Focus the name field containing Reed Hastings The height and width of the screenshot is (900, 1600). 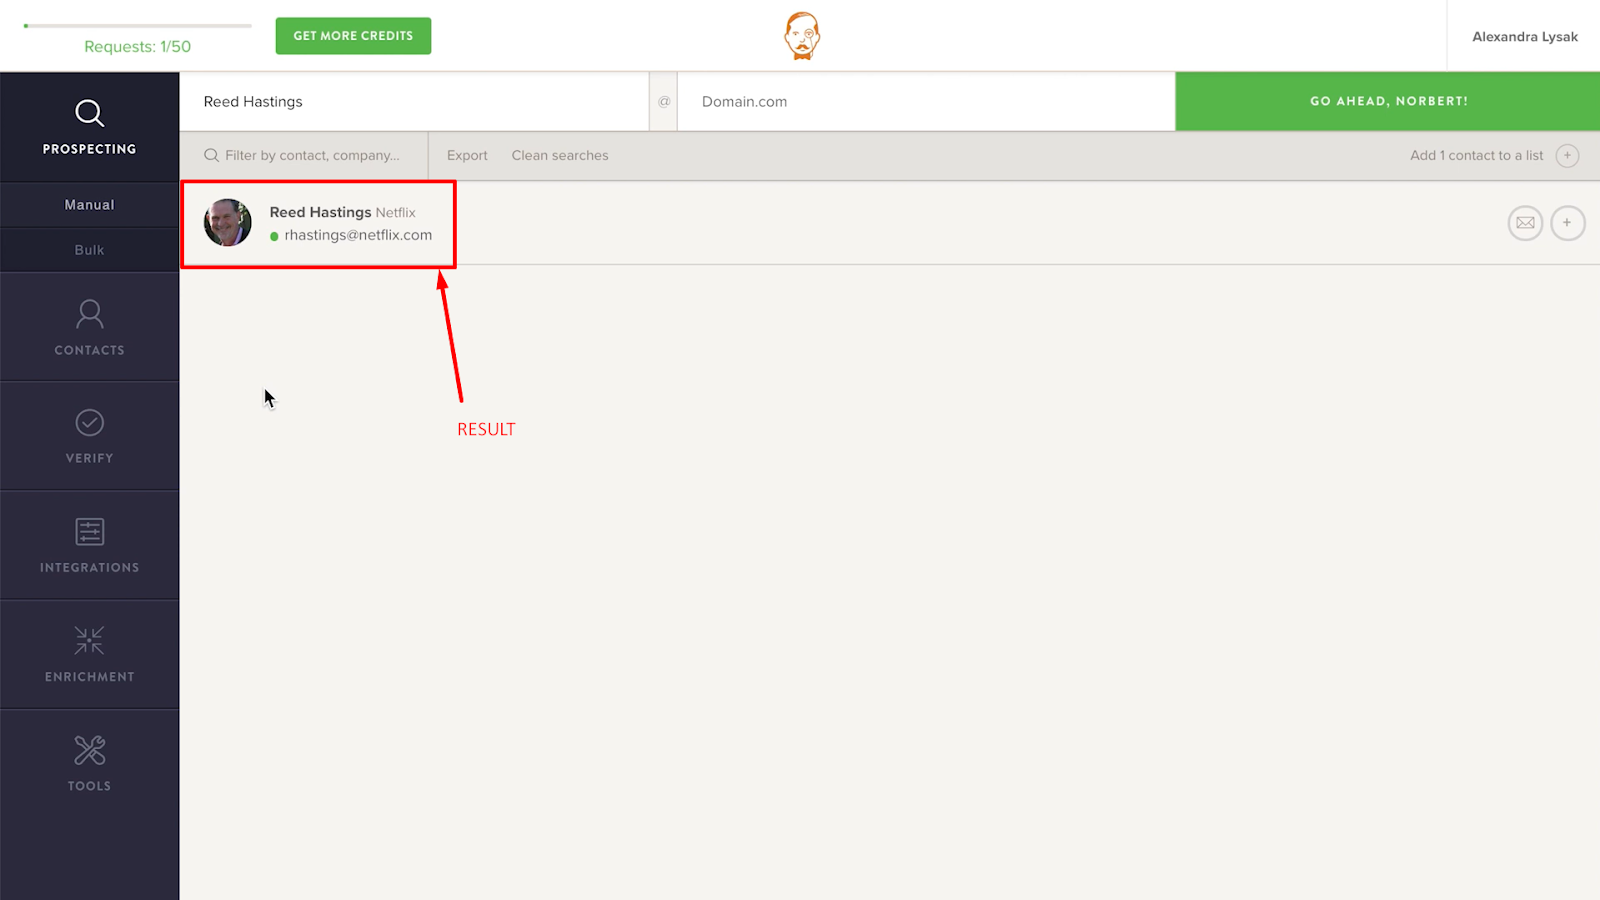click(414, 101)
